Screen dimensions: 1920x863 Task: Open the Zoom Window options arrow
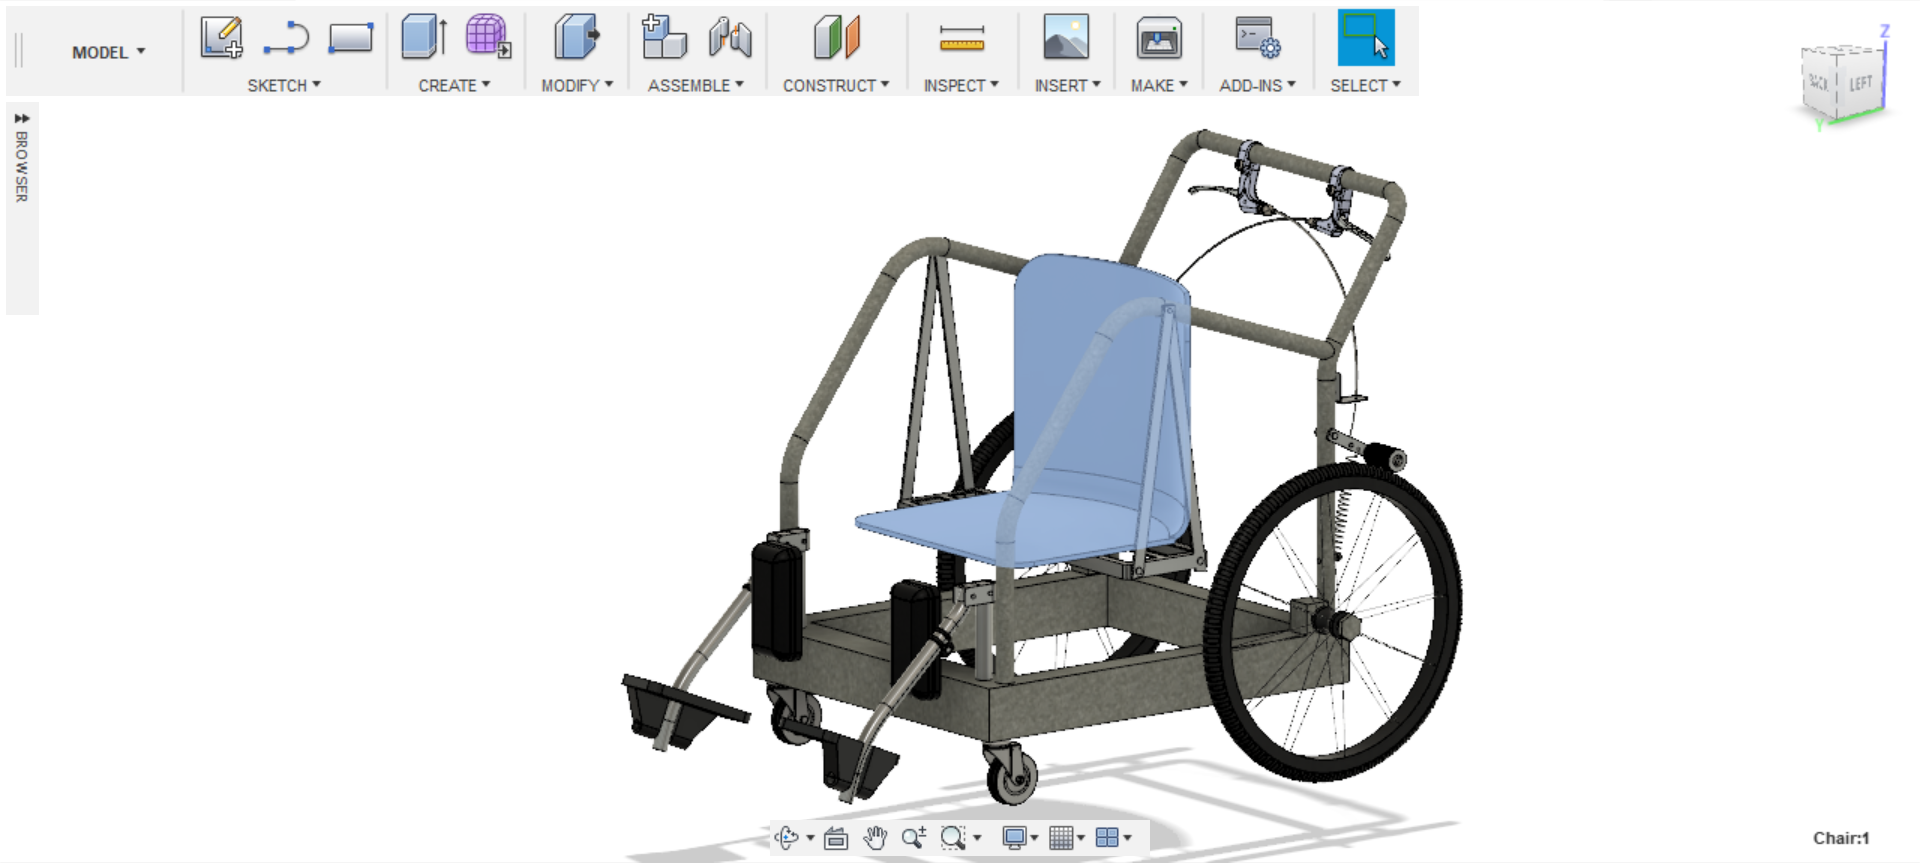[x=977, y=838]
